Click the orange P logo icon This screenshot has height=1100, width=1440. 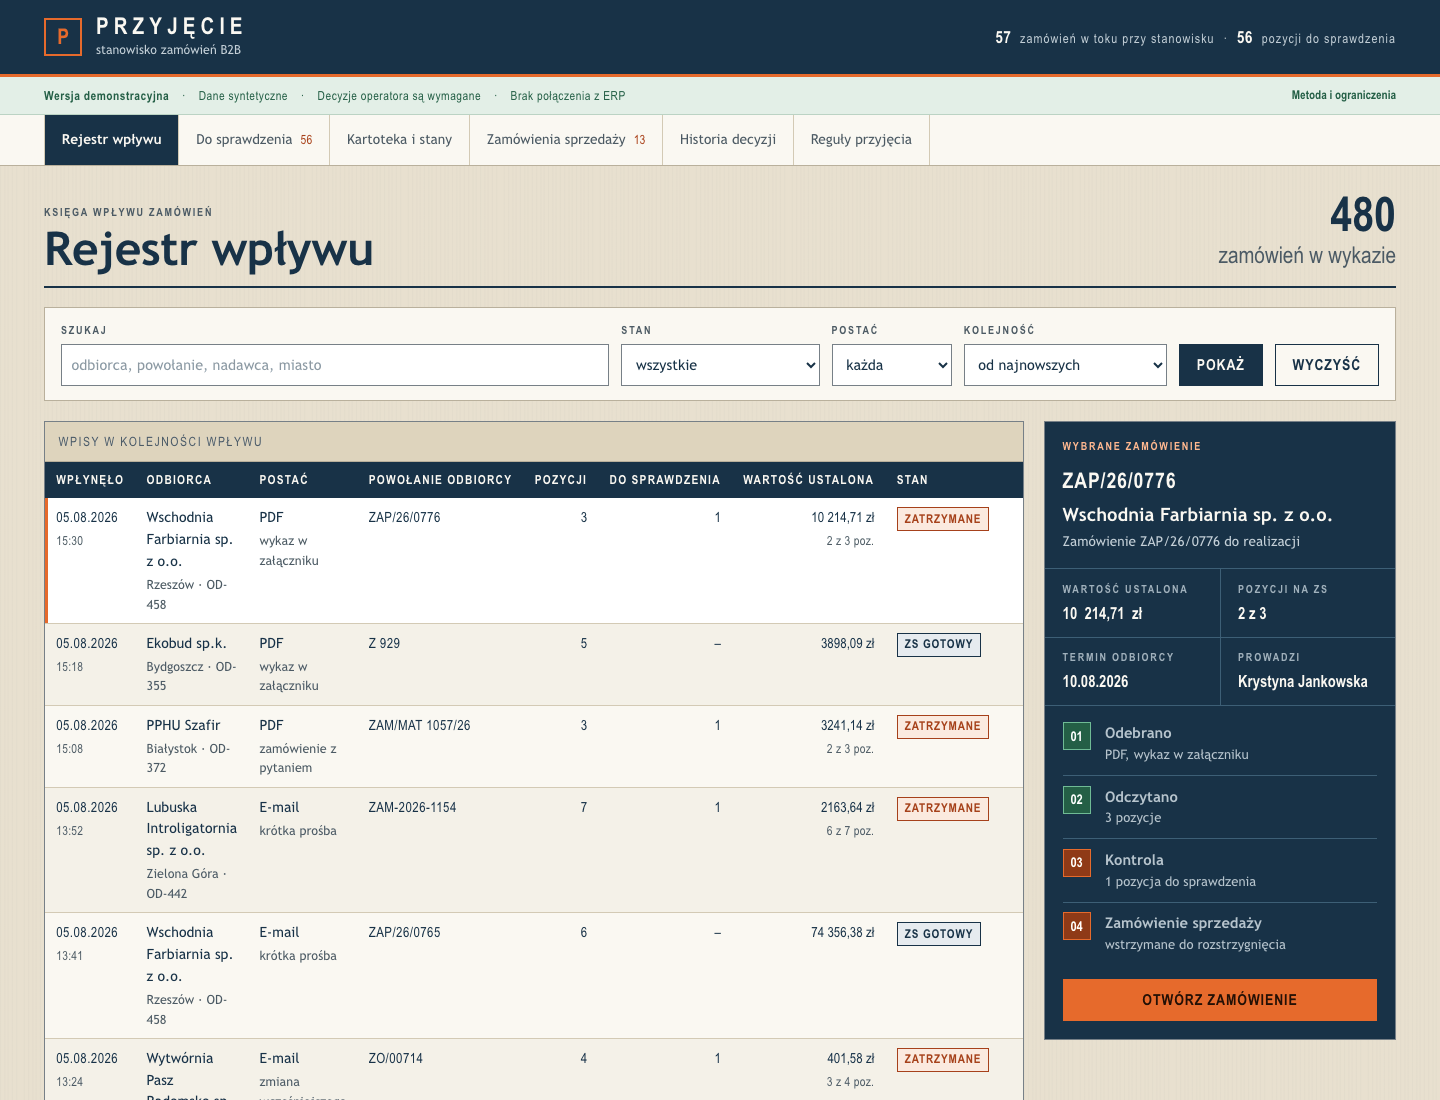tap(63, 37)
